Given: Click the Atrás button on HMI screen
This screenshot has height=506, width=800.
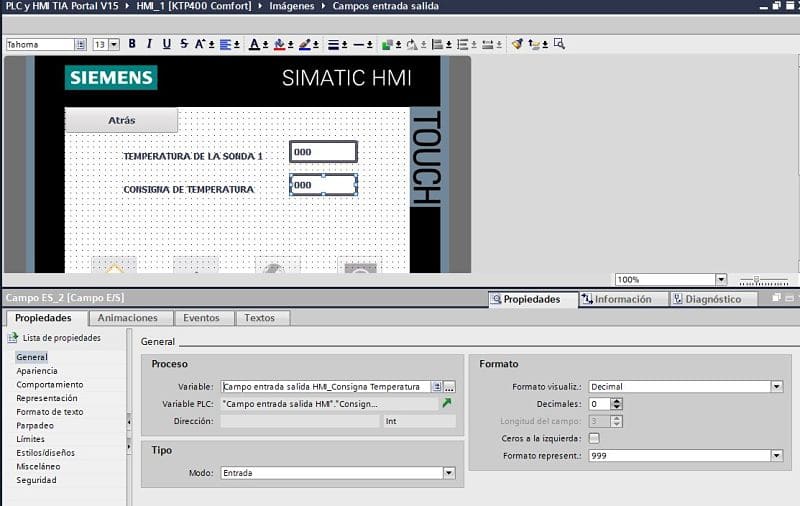Looking at the screenshot, I should (121, 120).
